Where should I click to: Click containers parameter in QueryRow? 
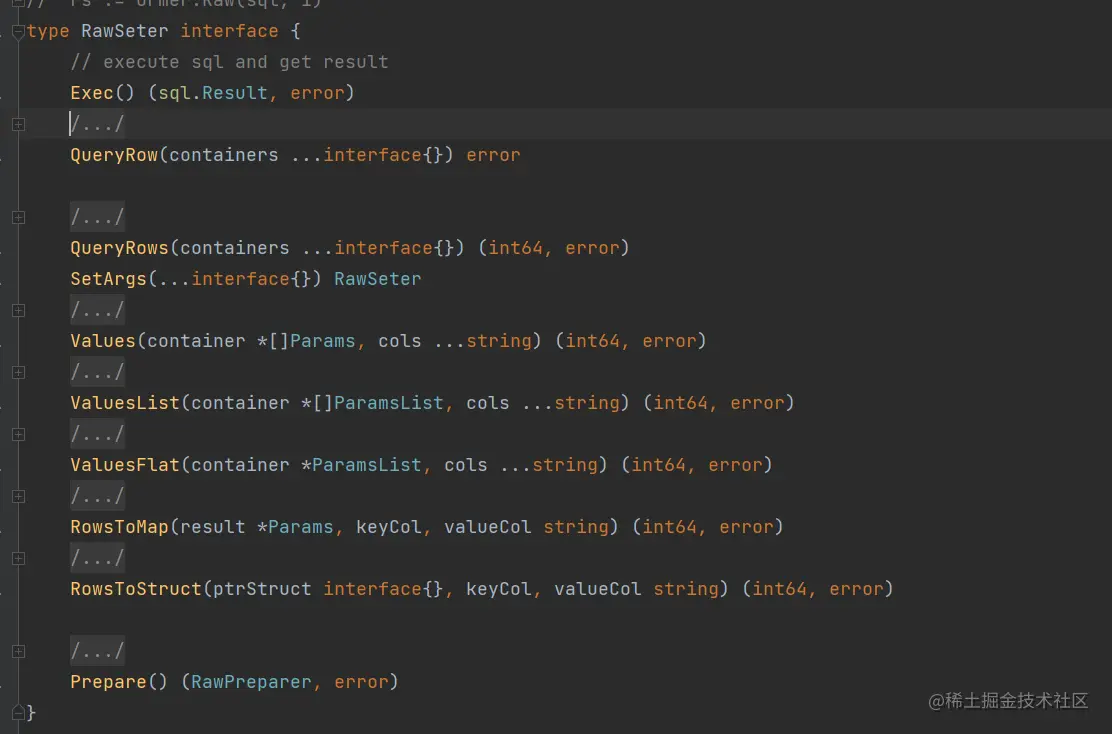[223, 155]
